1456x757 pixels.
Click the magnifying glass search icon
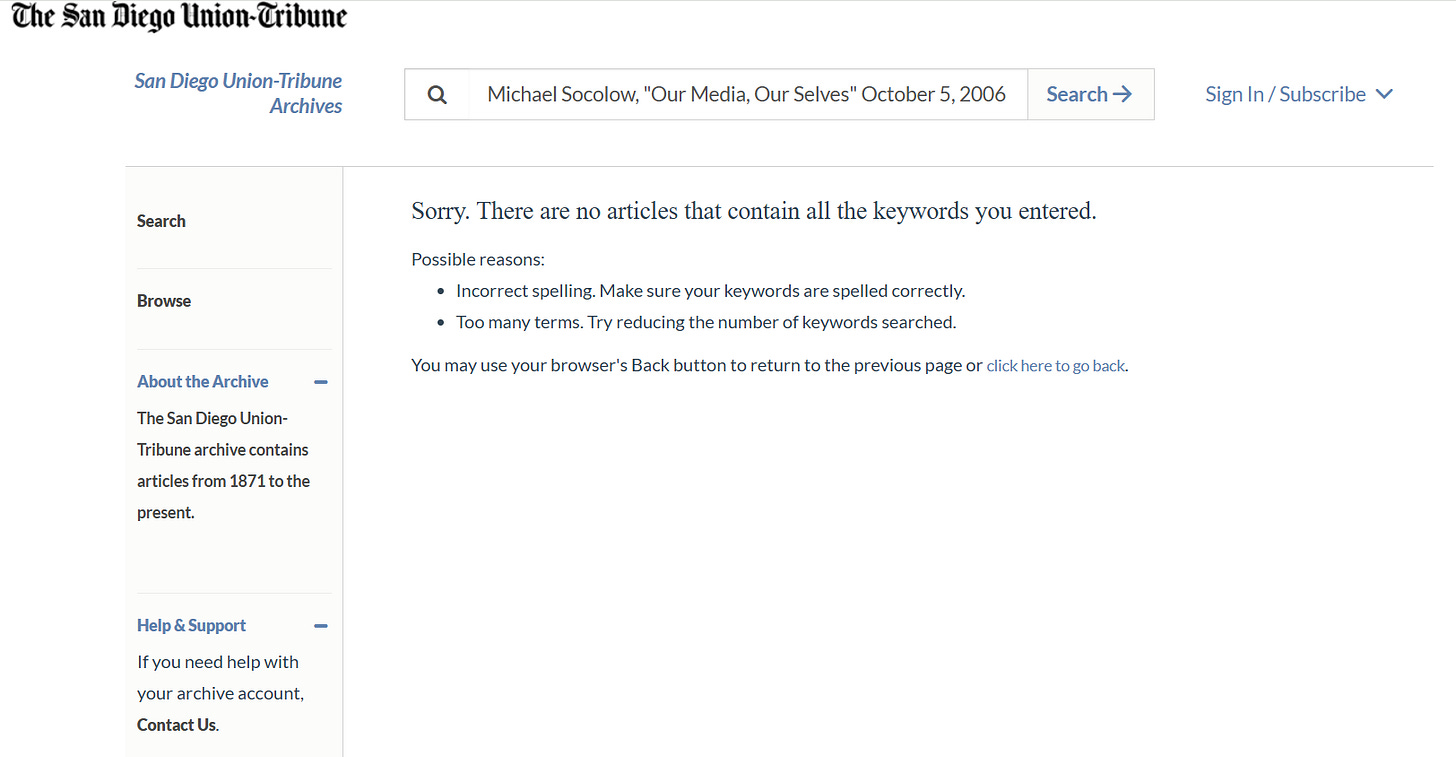[437, 94]
